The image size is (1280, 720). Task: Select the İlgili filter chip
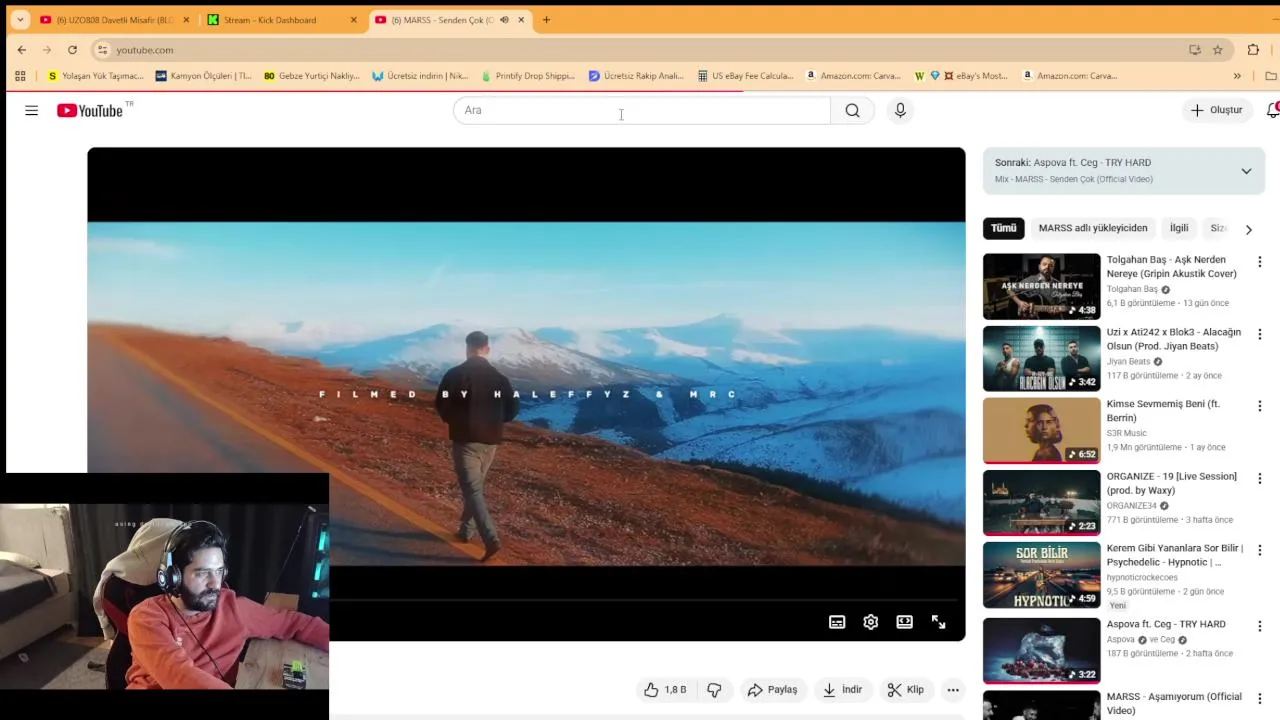(1179, 228)
